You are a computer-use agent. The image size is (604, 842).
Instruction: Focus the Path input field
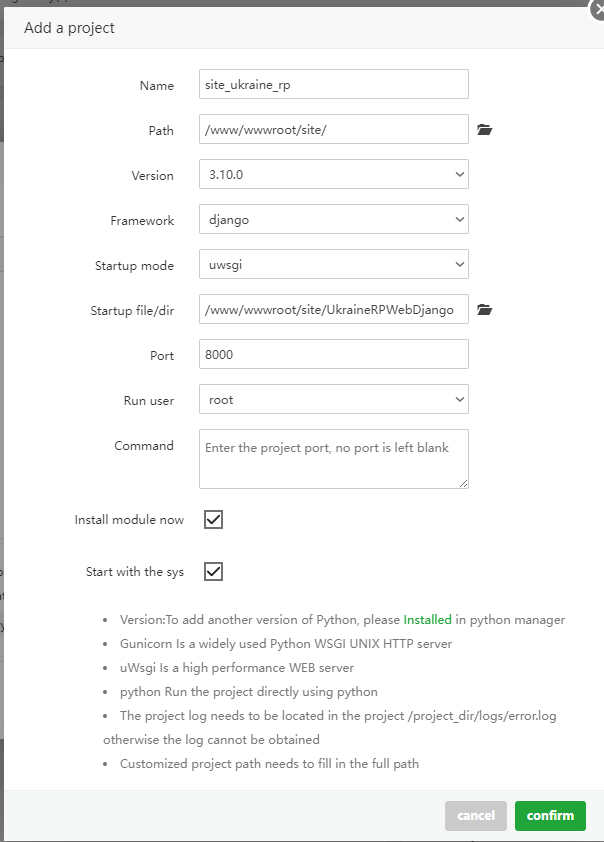(x=333, y=130)
